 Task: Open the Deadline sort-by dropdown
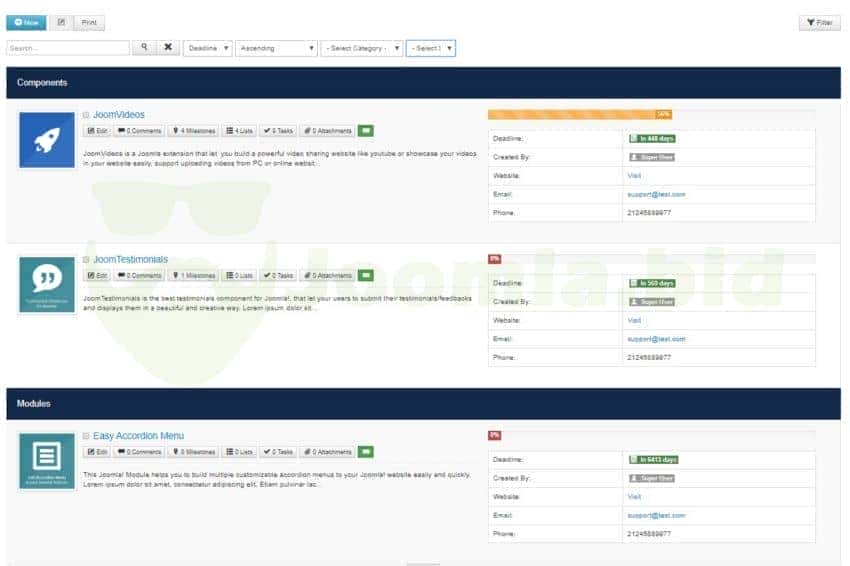[x=208, y=48]
